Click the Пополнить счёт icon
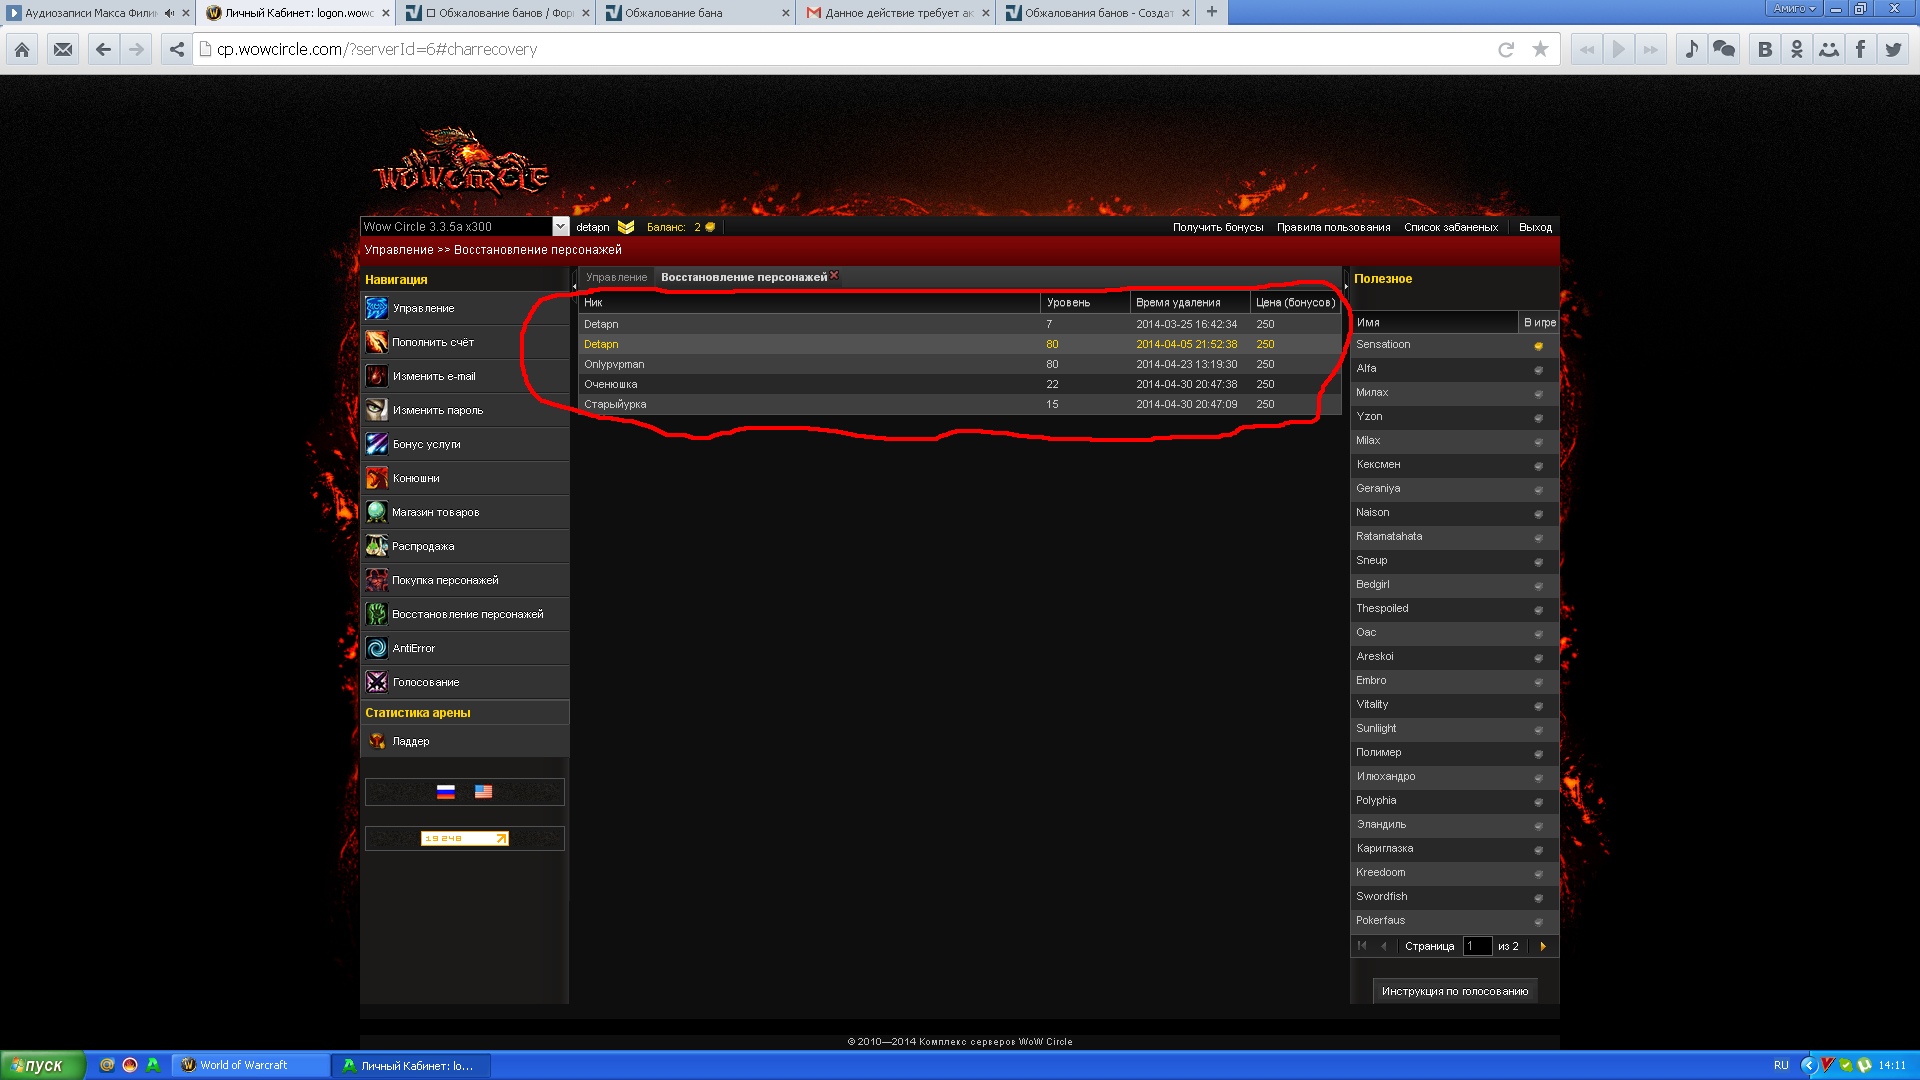 pyautogui.click(x=376, y=342)
